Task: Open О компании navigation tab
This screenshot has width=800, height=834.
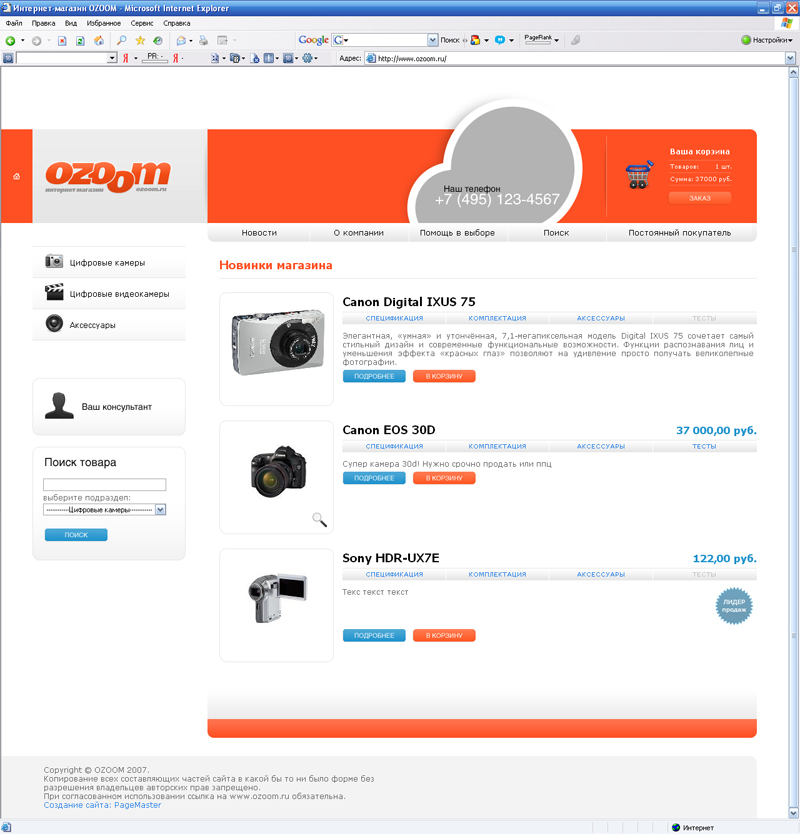Action: (x=359, y=232)
